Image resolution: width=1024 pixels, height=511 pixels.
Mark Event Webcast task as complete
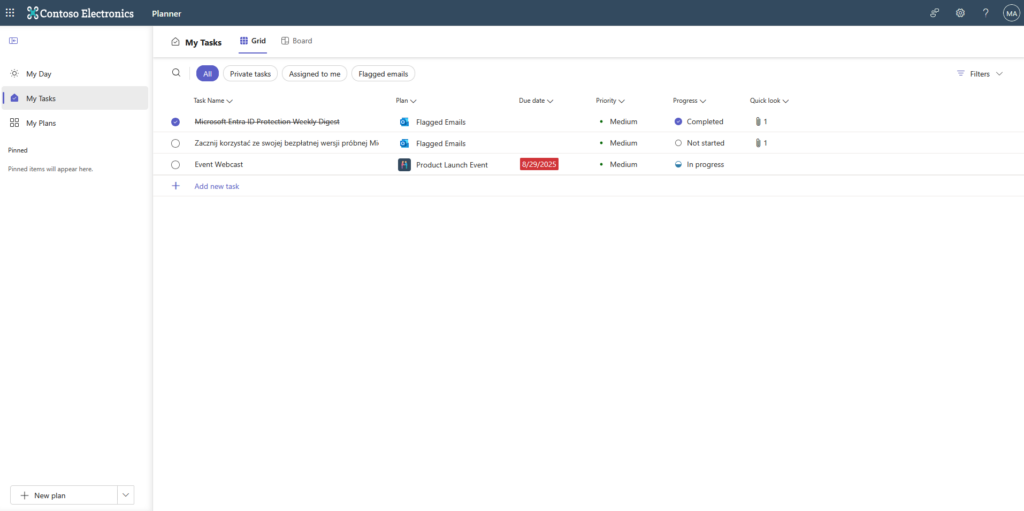tap(176, 165)
